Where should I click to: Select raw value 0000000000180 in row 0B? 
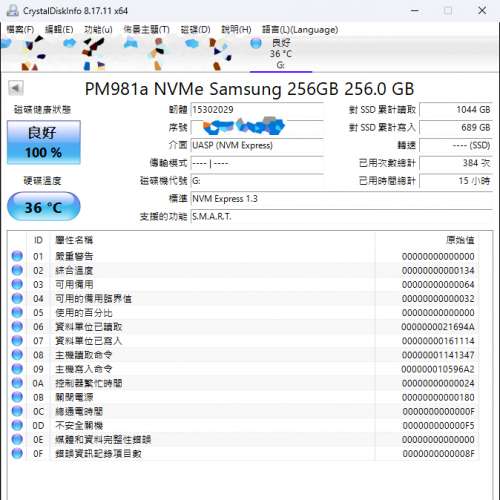tap(438, 397)
